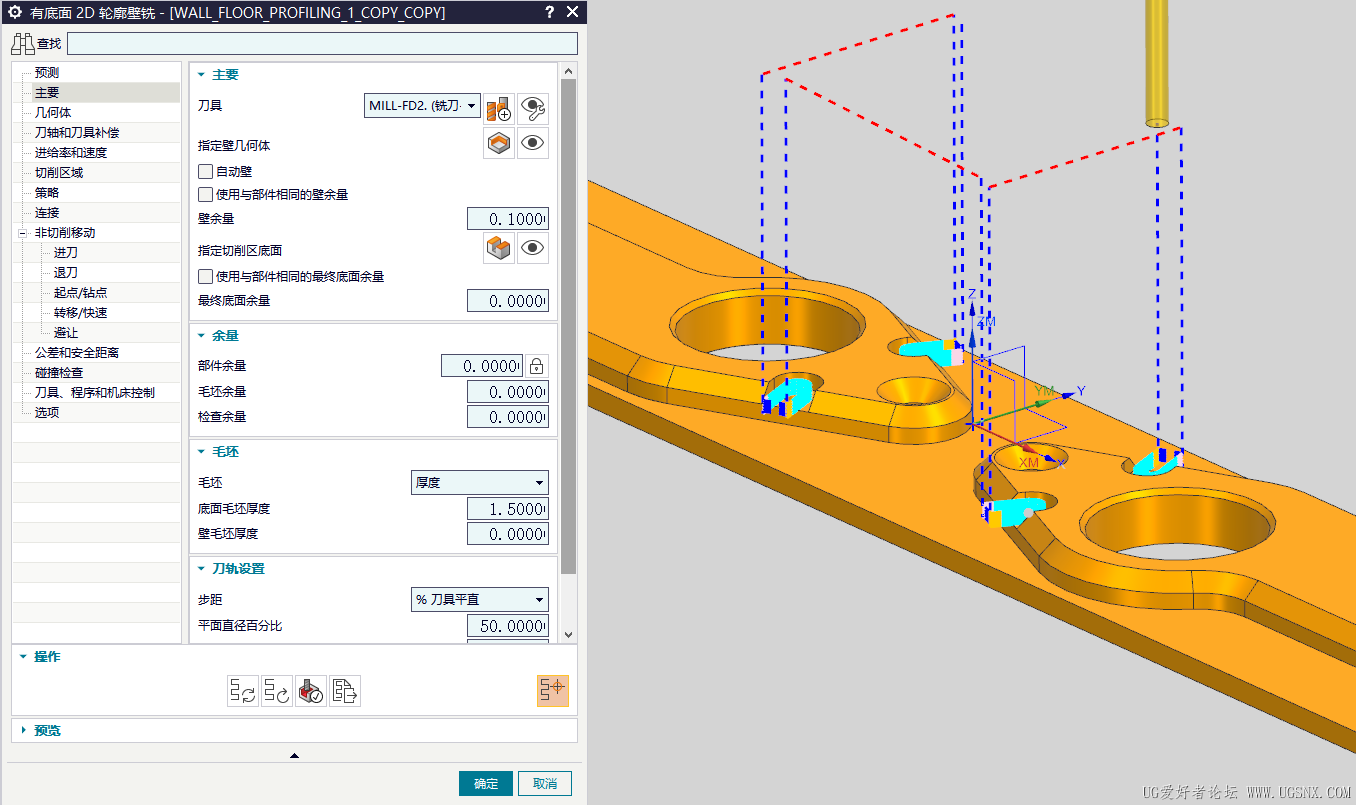The image size is (1356, 805).
Task: Select 进给率和速度 in the navigation tree
Action: [71, 153]
